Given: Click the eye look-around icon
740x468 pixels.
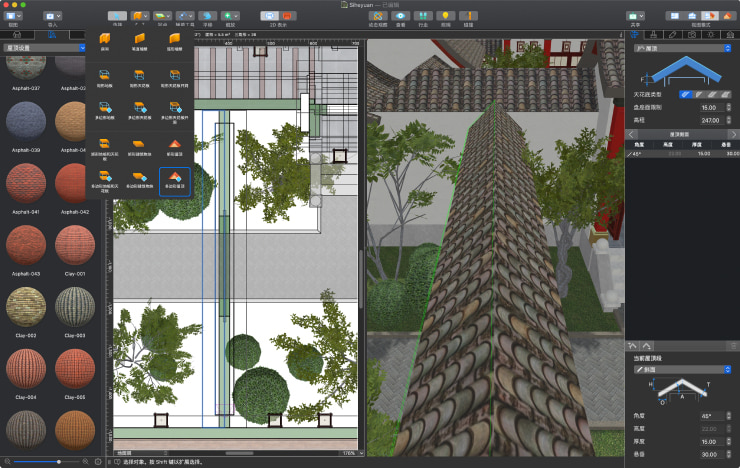Looking at the screenshot, I should click(400, 16).
